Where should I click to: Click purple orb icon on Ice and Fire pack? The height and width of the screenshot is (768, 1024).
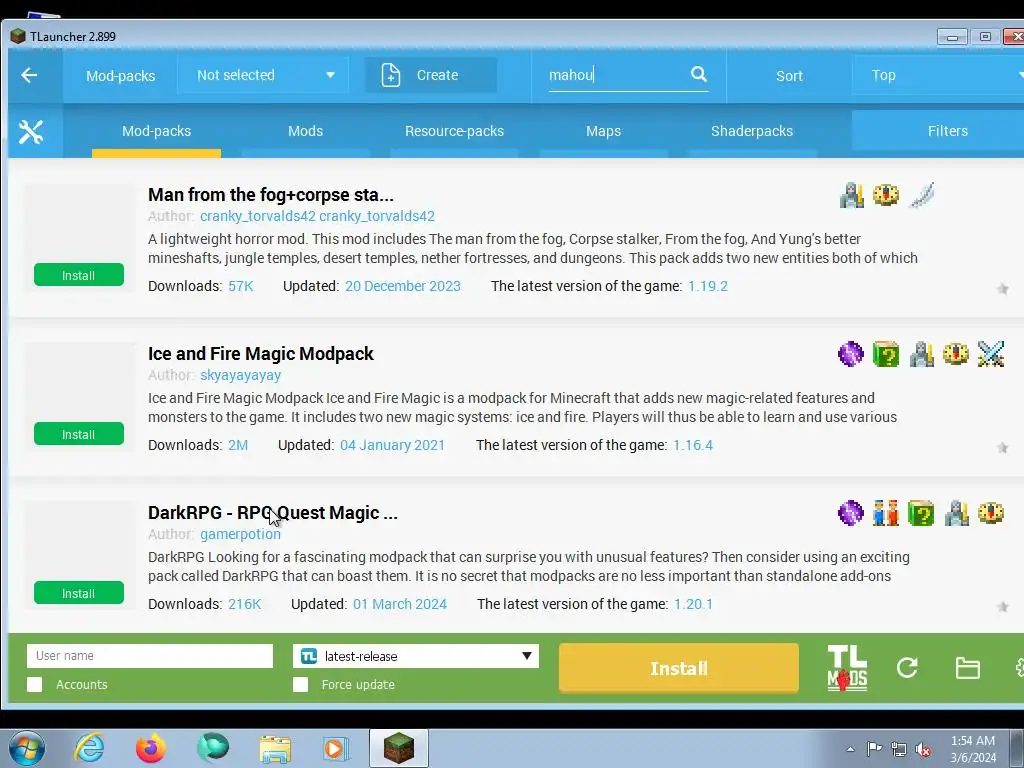850,354
